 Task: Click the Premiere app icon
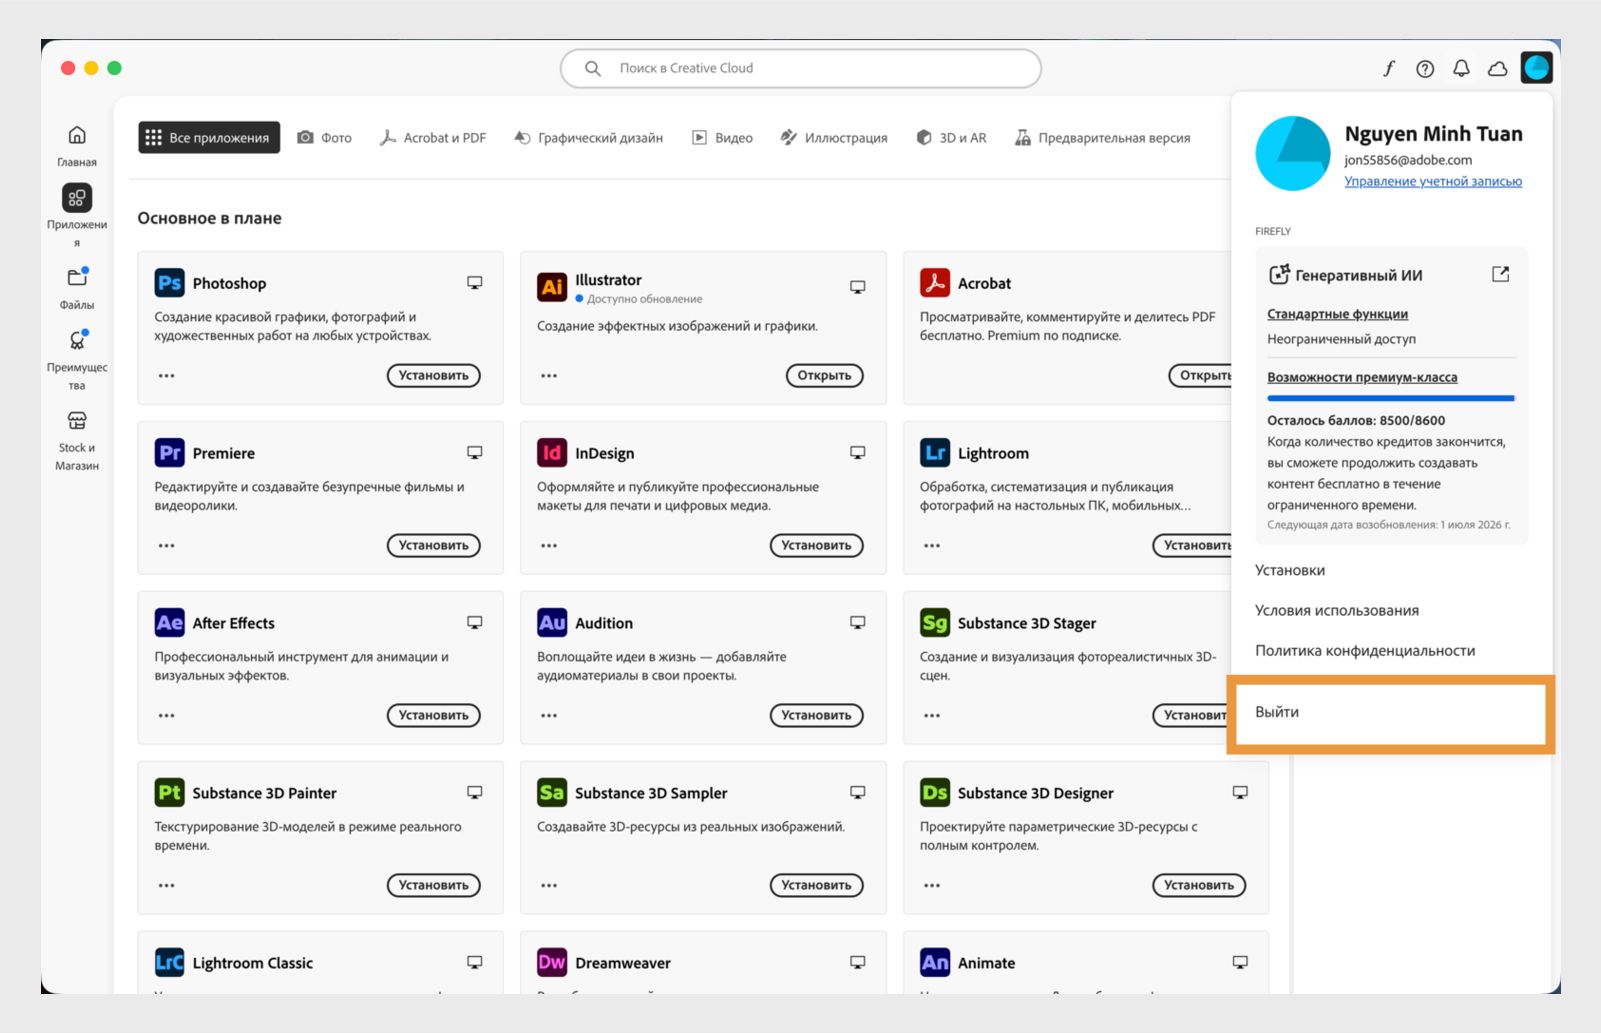170,453
